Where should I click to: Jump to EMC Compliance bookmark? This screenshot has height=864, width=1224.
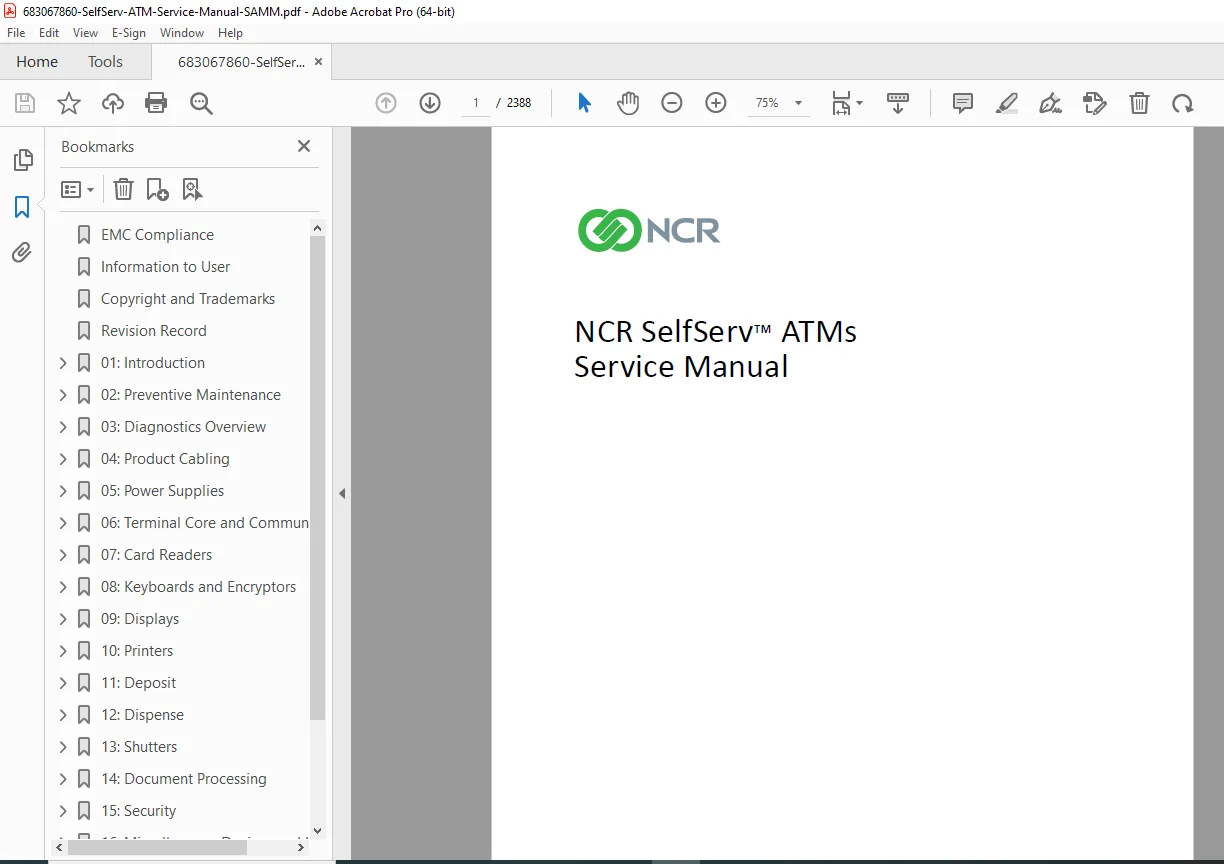point(157,235)
